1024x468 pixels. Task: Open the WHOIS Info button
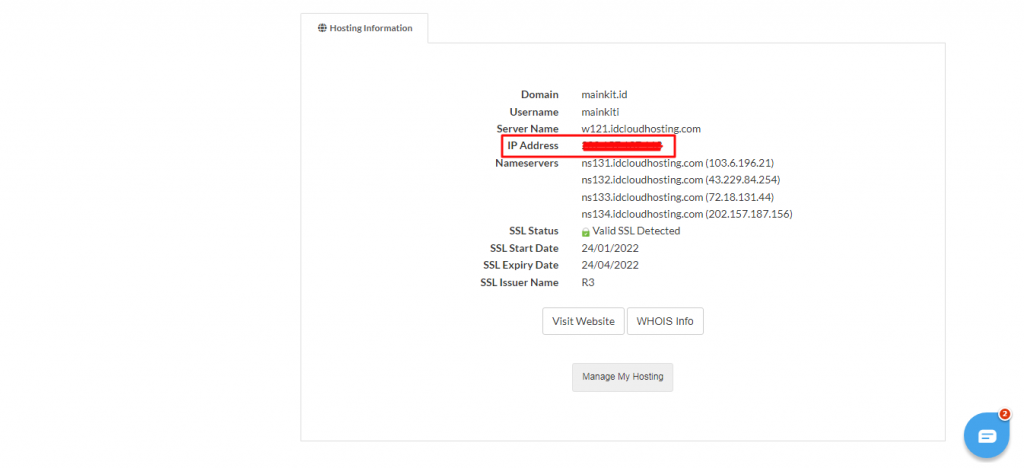tap(665, 321)
